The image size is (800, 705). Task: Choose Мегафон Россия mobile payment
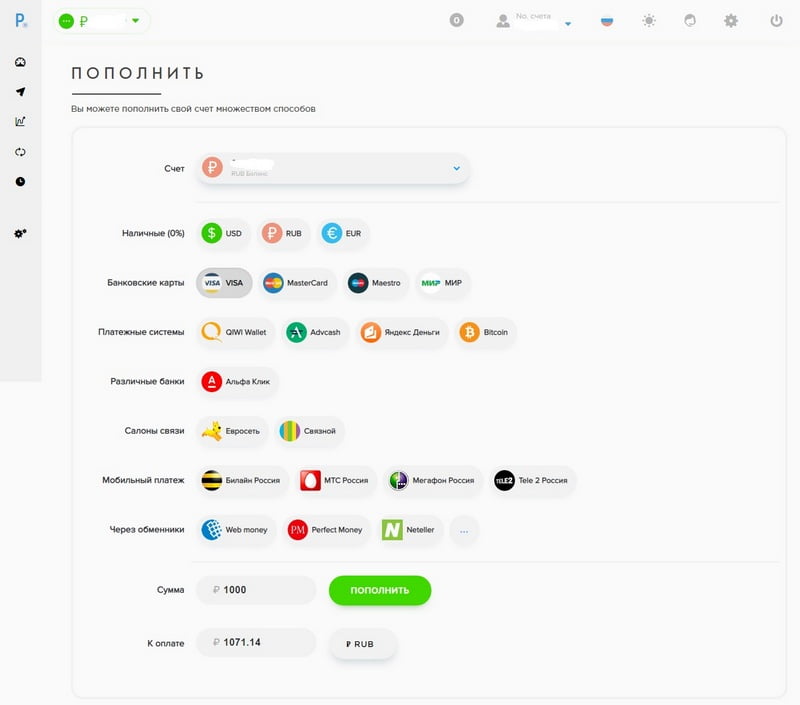433,480
